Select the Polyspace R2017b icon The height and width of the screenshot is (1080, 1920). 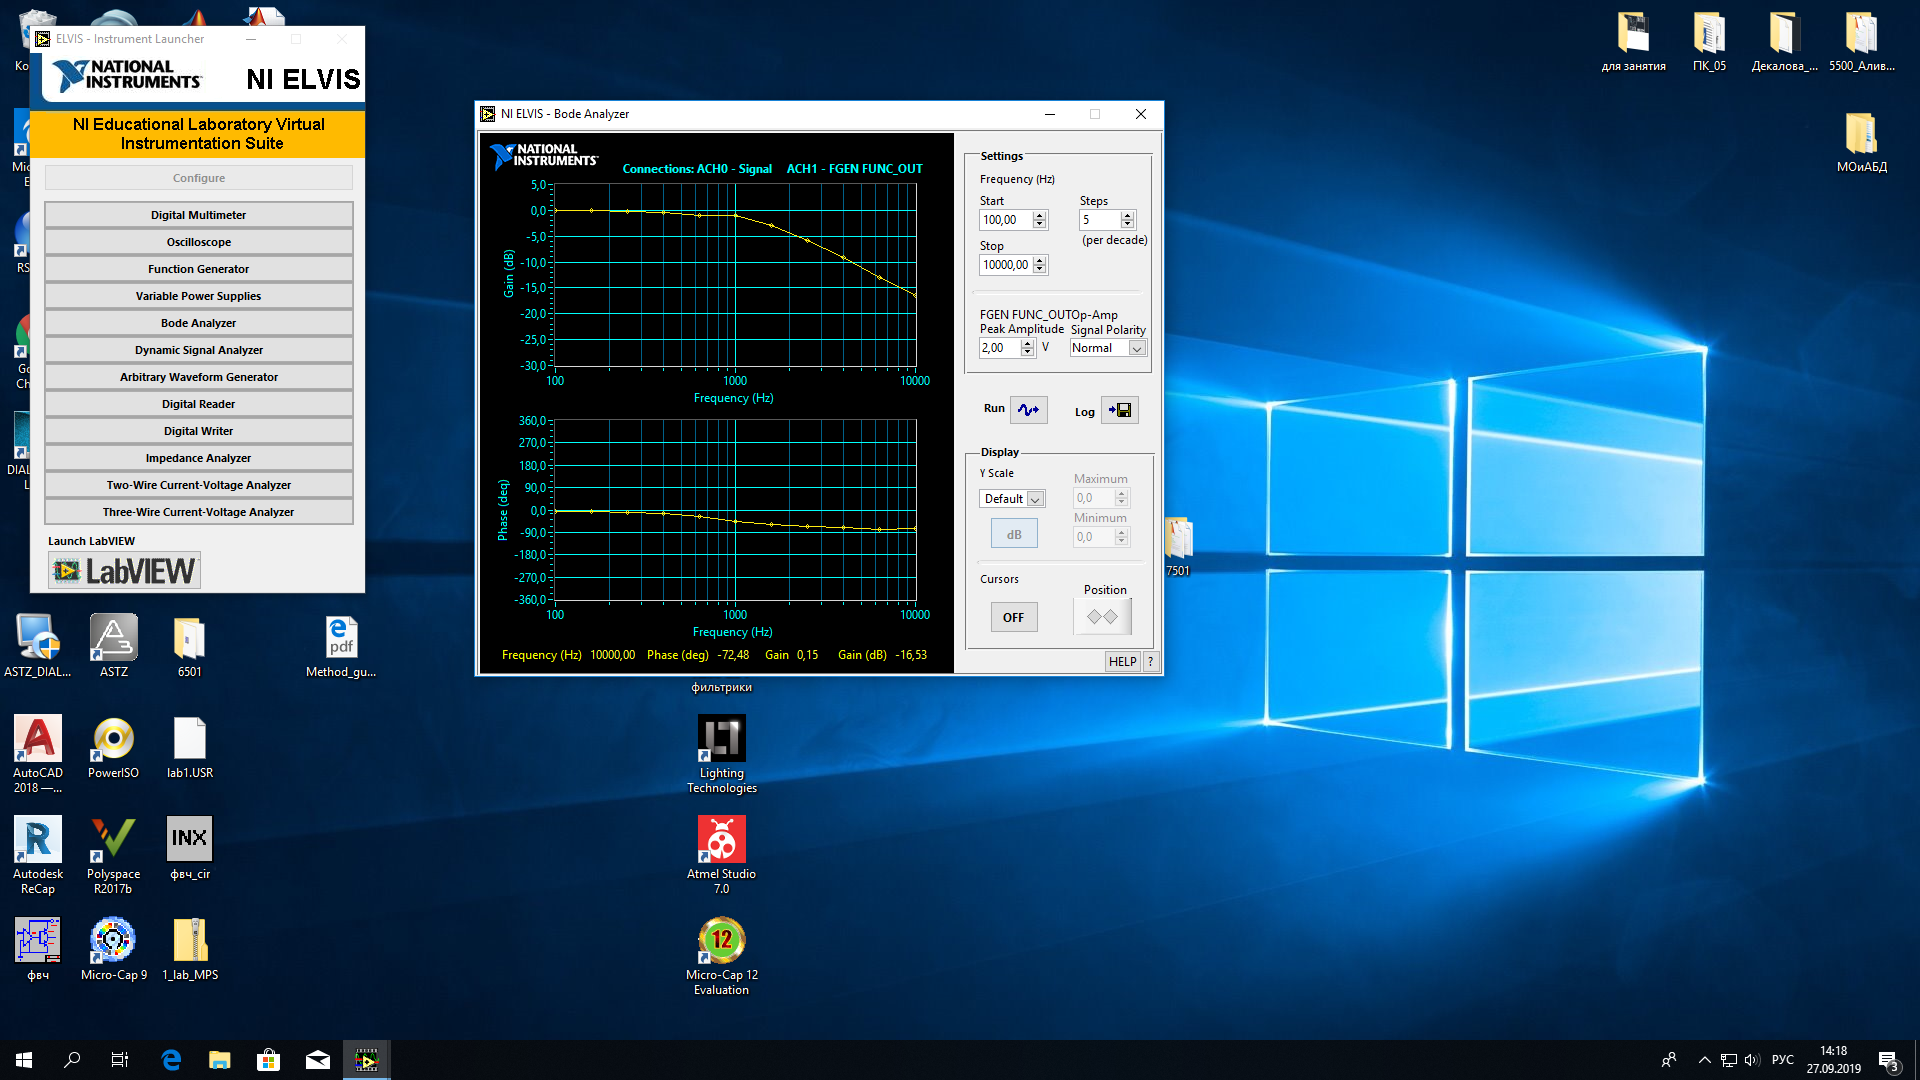(x=113, y=856)
